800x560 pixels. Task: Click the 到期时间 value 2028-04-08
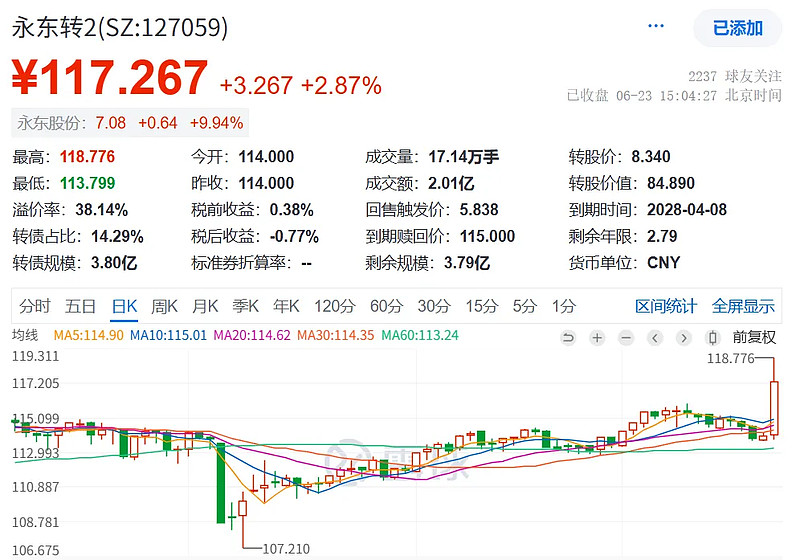(687, 210)
